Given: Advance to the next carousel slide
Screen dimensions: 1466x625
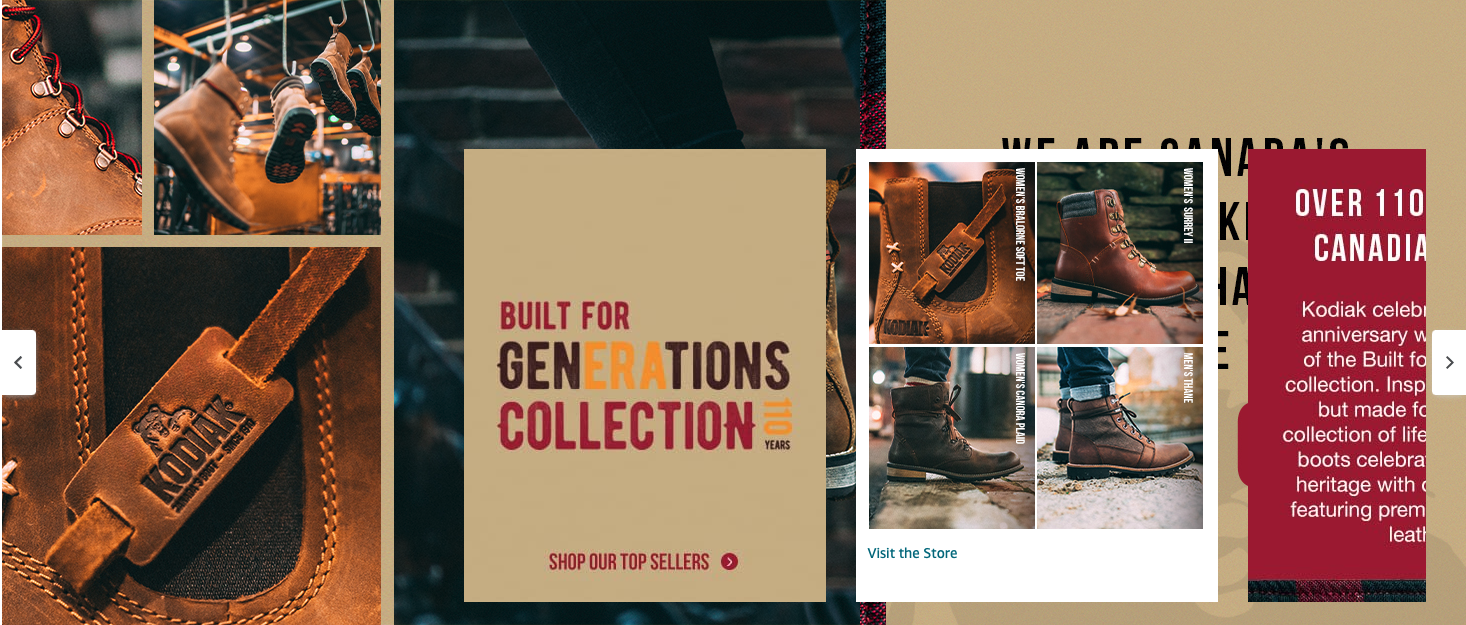Looking at the screenshot, I should [1449, 362].
